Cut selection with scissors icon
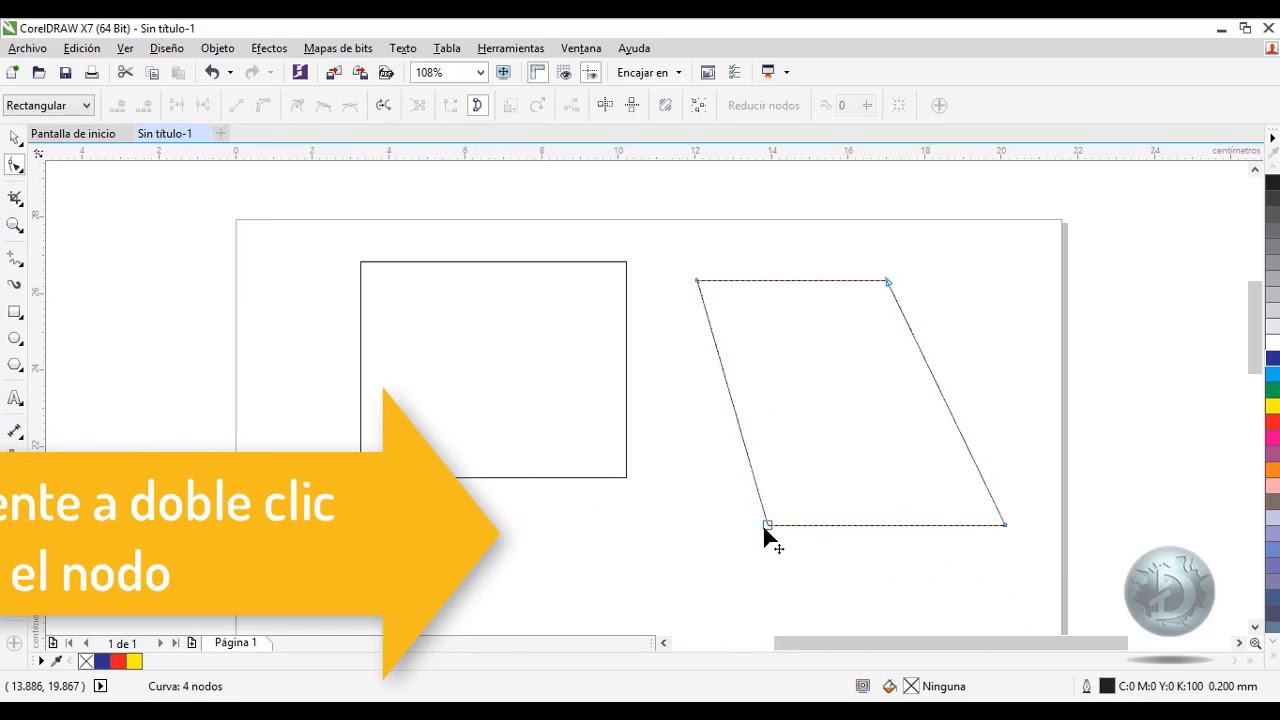The width and height of the screenshot is (1280, 720). (x=125, y=72)
